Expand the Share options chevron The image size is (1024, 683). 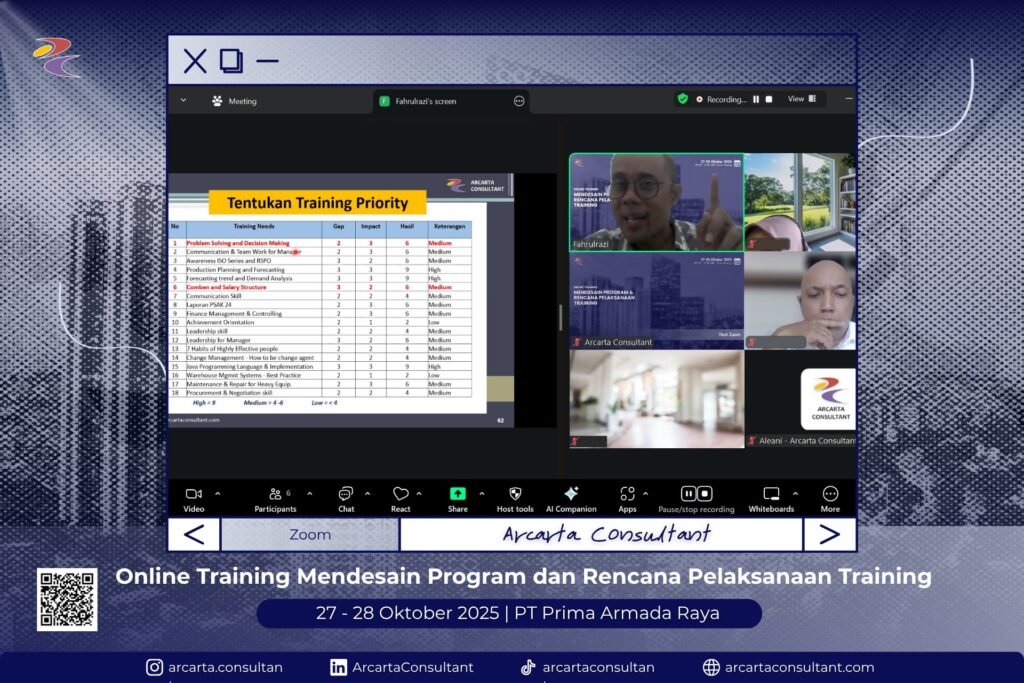[481, 493]
